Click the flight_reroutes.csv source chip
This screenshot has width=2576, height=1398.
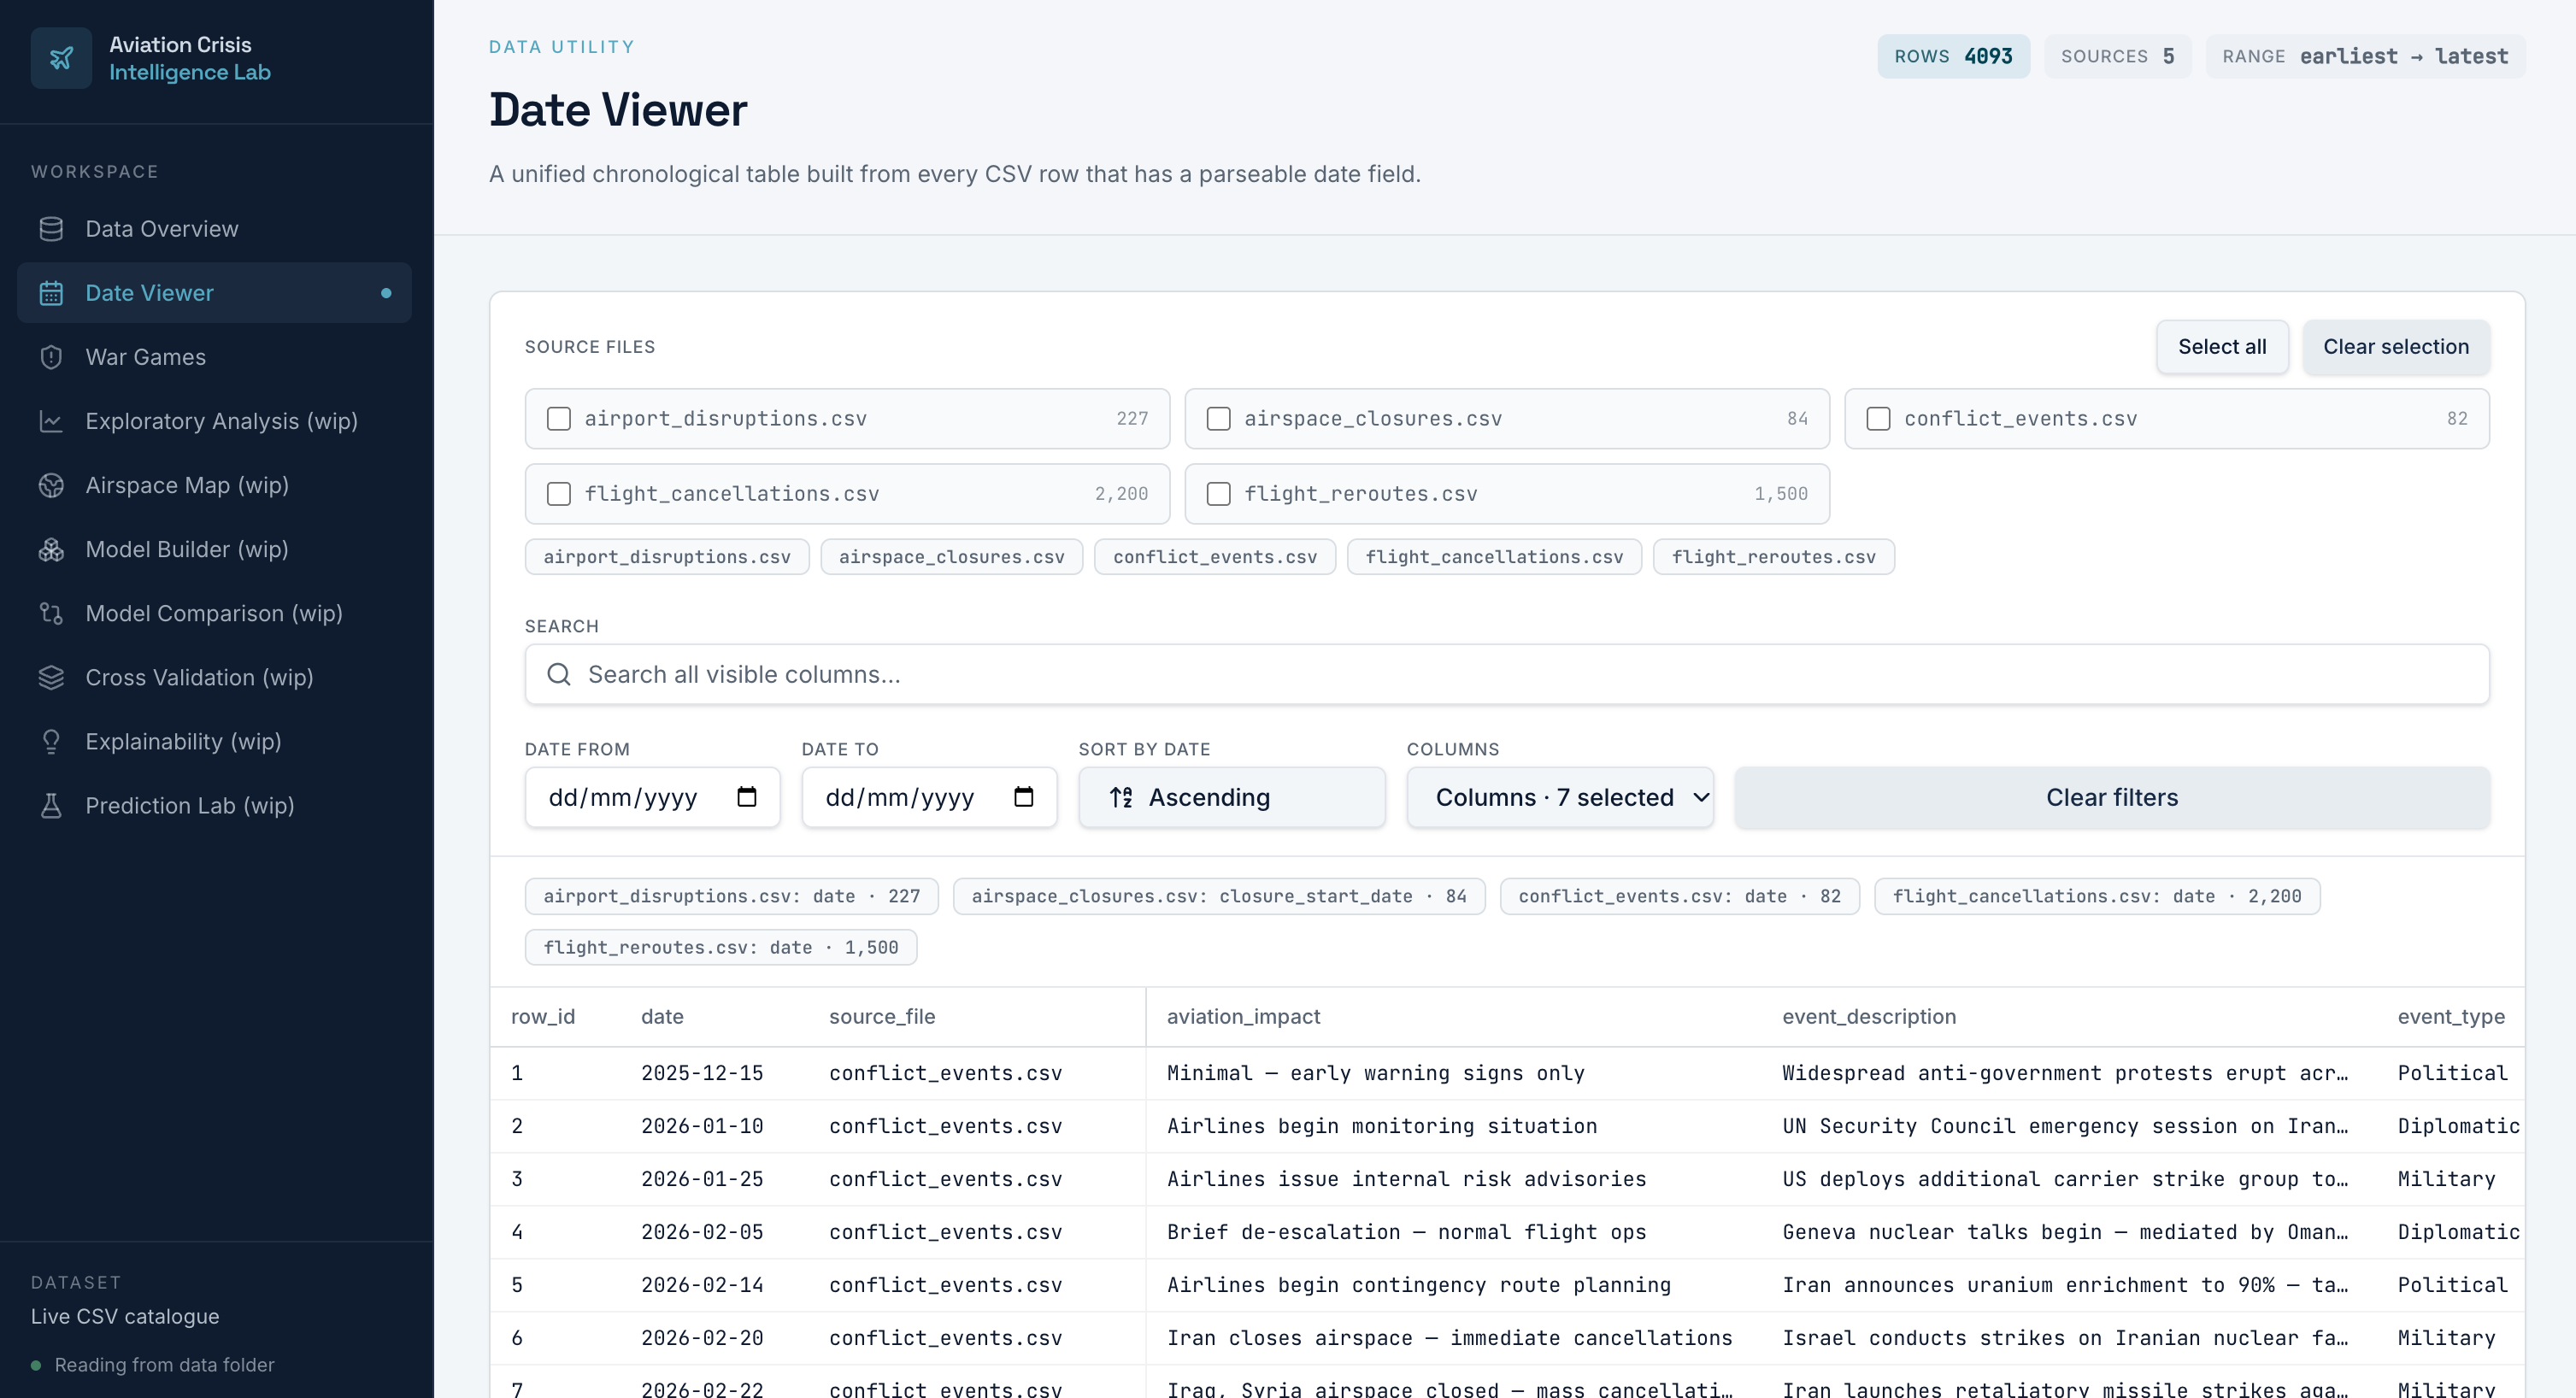click(x=1773, y=556)
